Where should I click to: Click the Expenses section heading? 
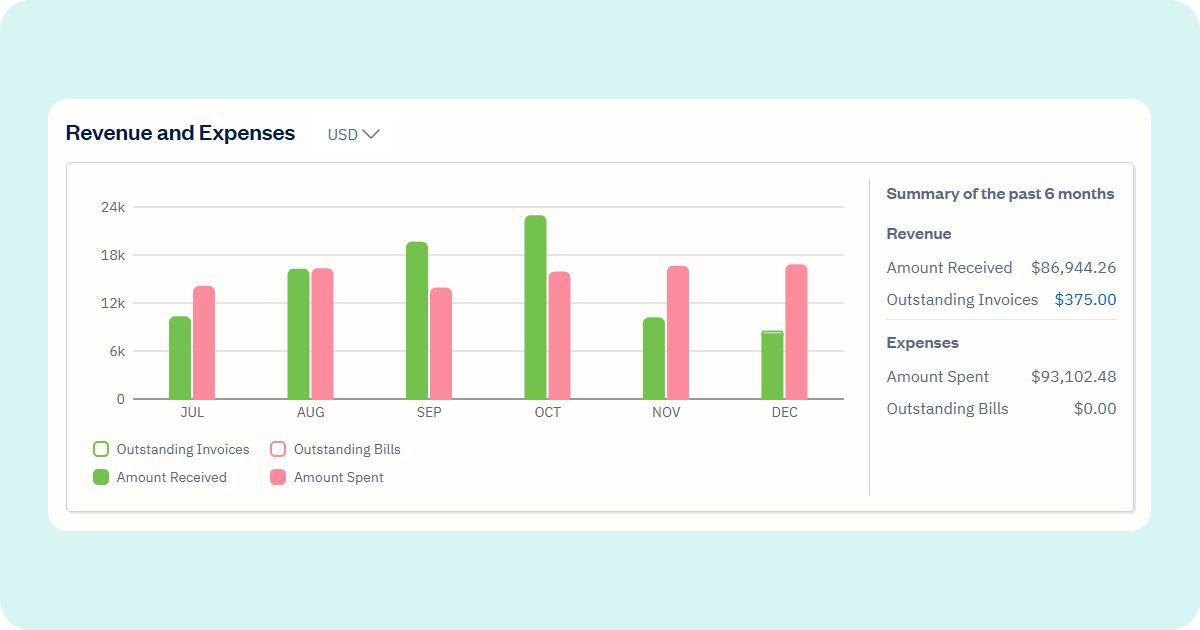(x=922, y=342)
